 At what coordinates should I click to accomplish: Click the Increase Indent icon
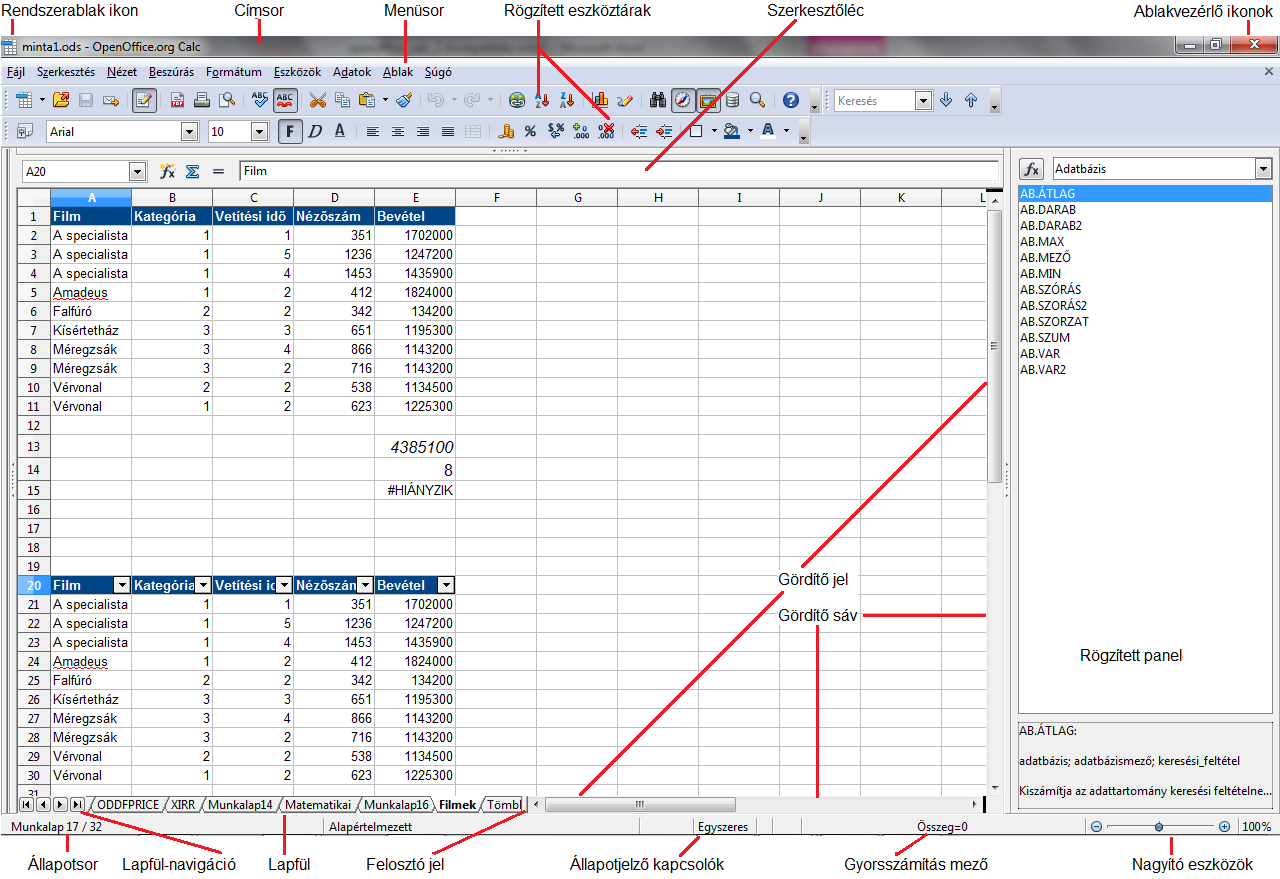pyautogui.click(x=663, y=131)
